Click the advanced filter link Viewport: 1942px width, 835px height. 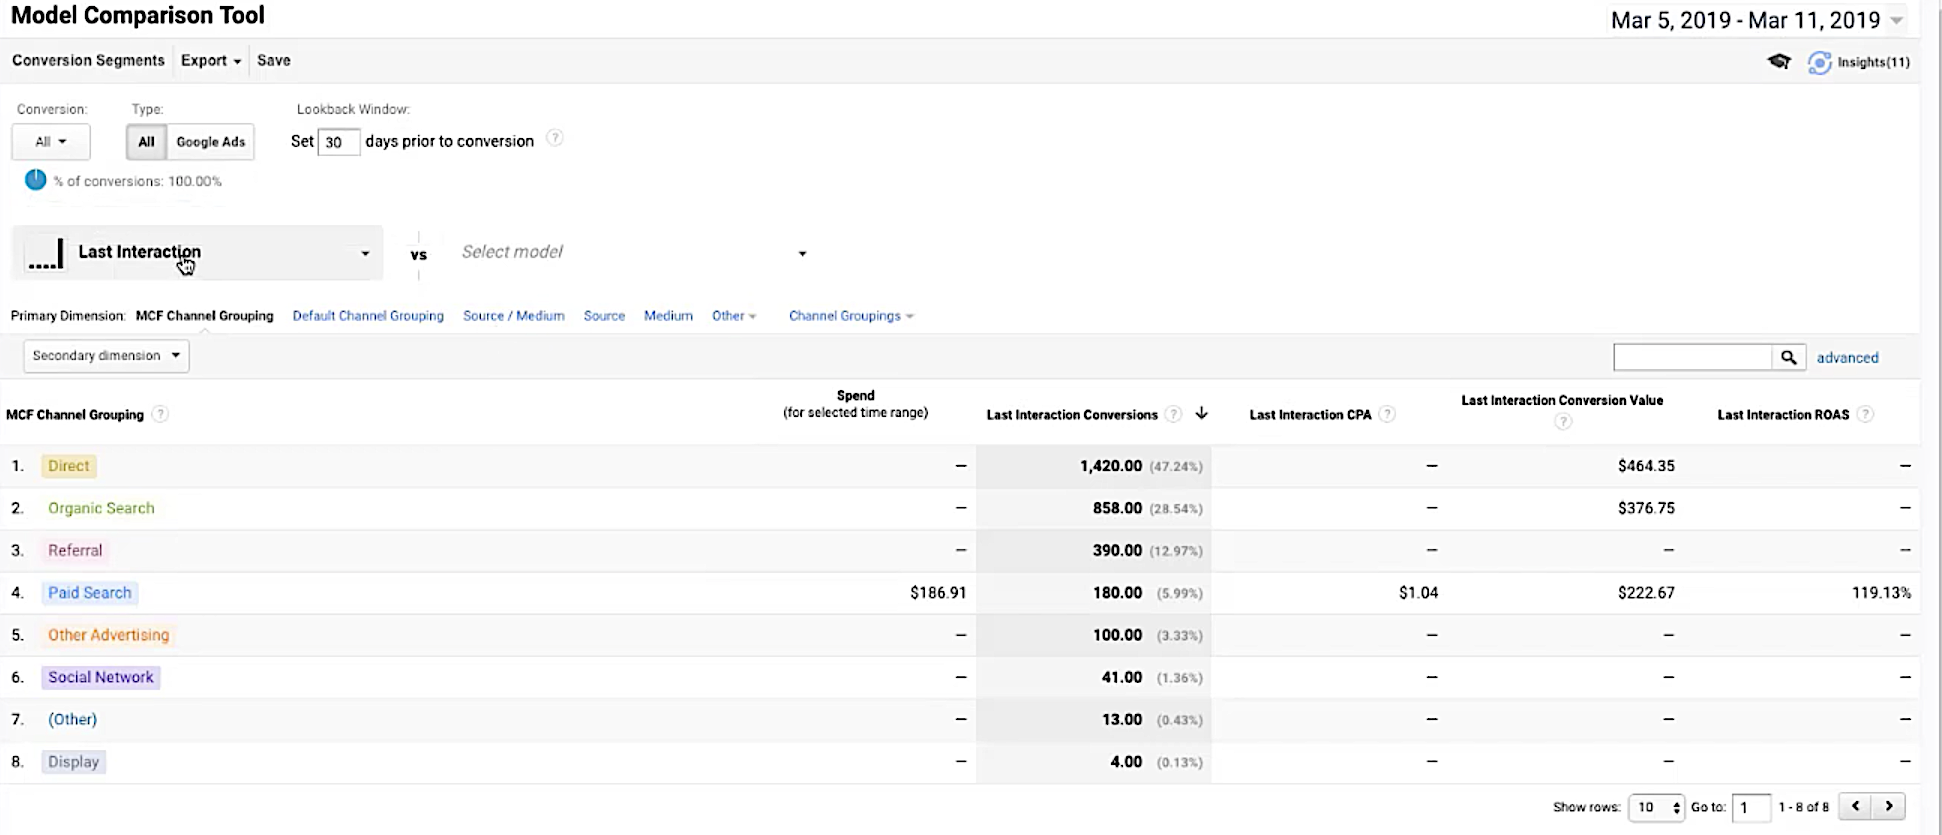point(1847,358)
